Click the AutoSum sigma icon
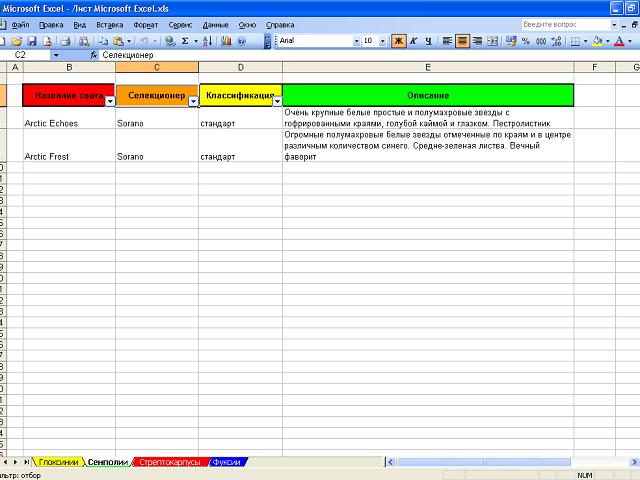 click(x=185, y=41)
